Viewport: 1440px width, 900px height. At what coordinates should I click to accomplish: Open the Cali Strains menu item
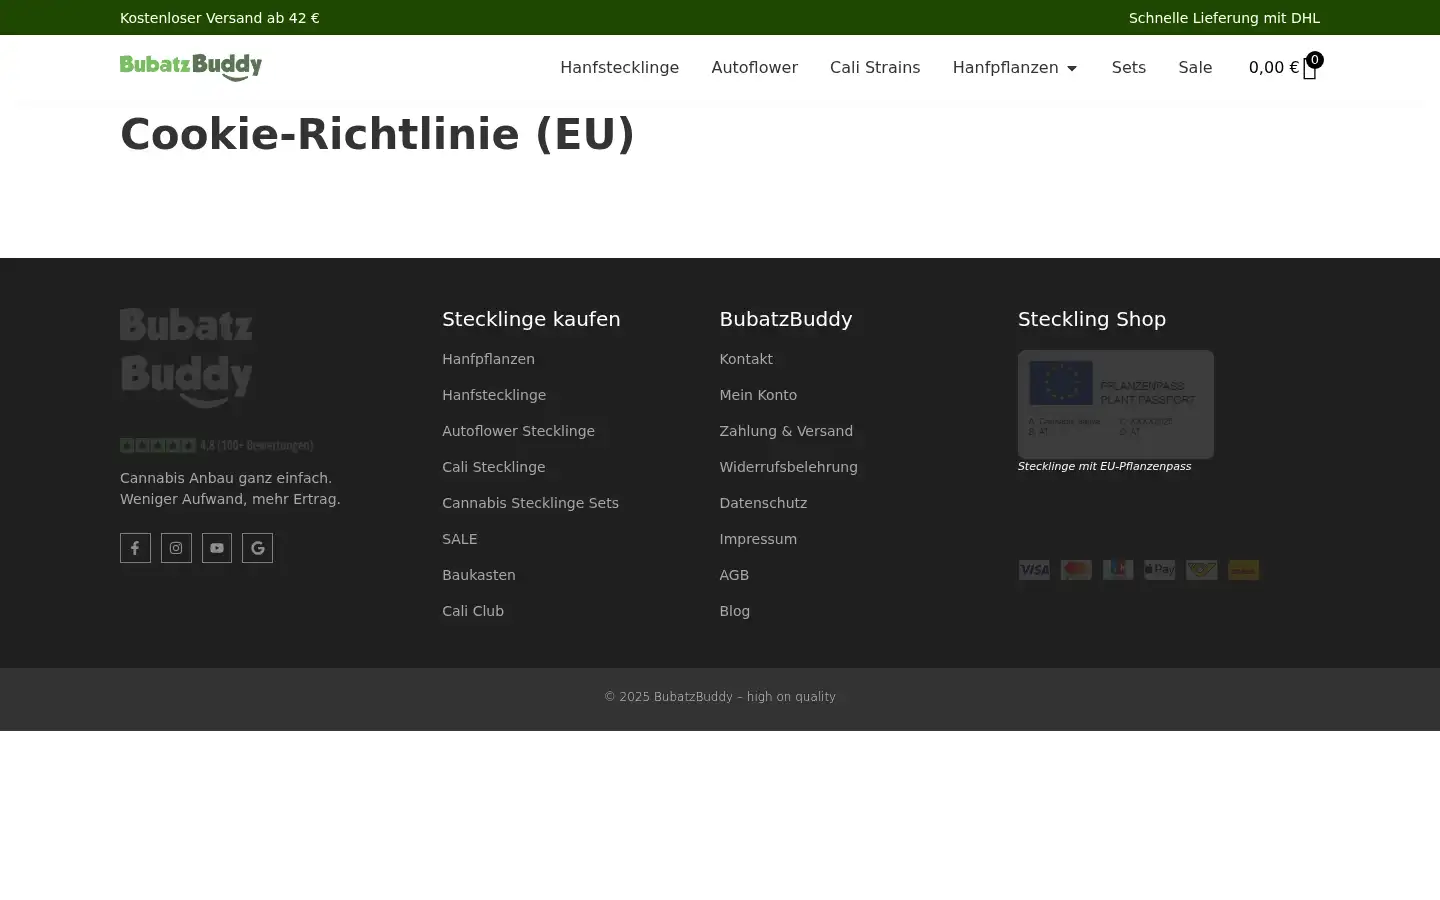pyautogui.click(x=875, y=67)
